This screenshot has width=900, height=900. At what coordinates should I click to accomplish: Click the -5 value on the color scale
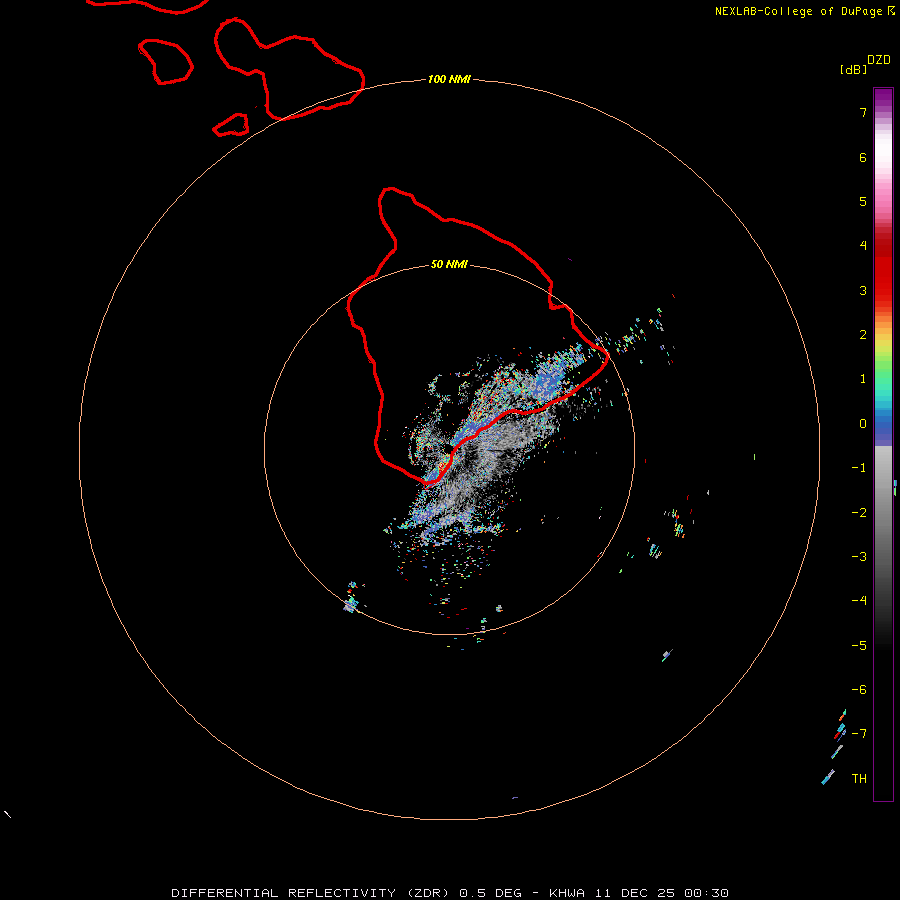tap(859, 646)
